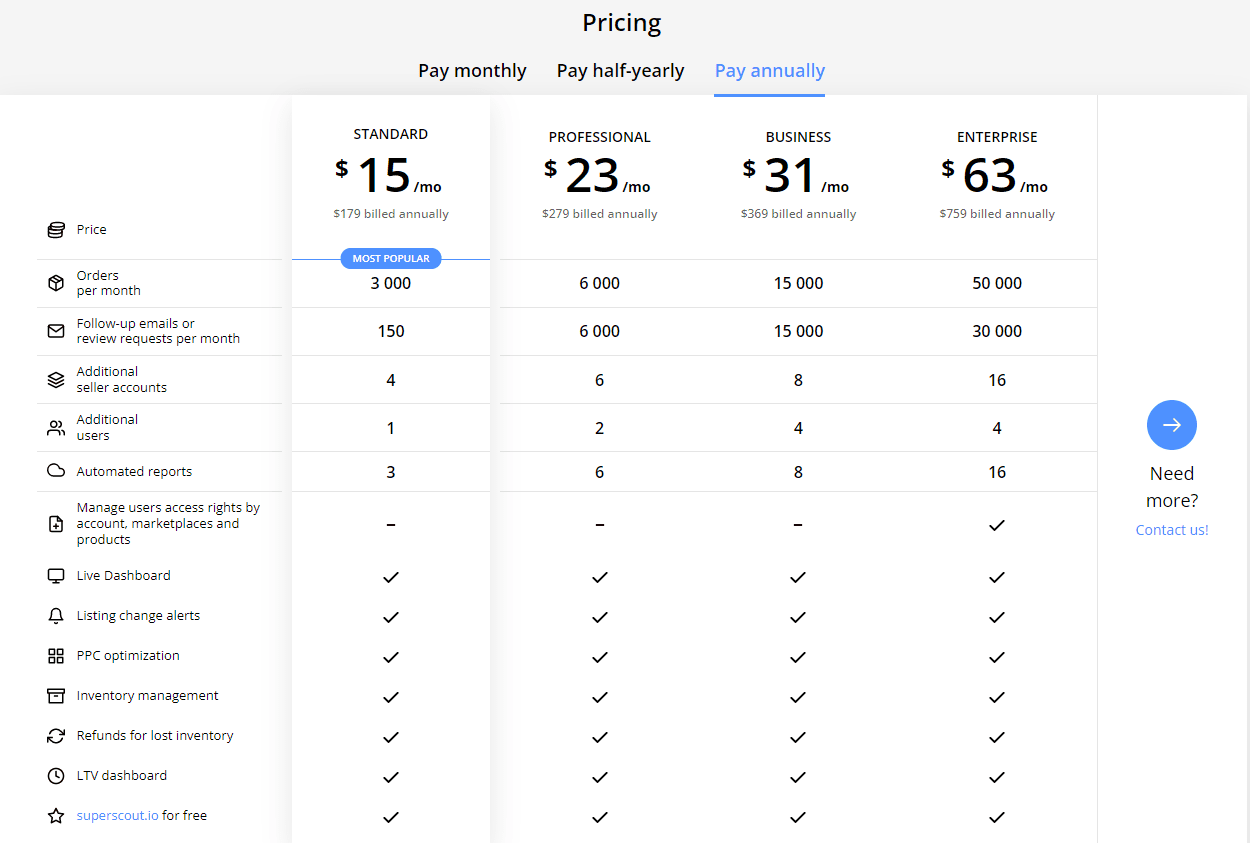The width and height of the screenshot is (1250, 843).
Task: Click the Automated reports cloud icon
Action: [56, 471]
